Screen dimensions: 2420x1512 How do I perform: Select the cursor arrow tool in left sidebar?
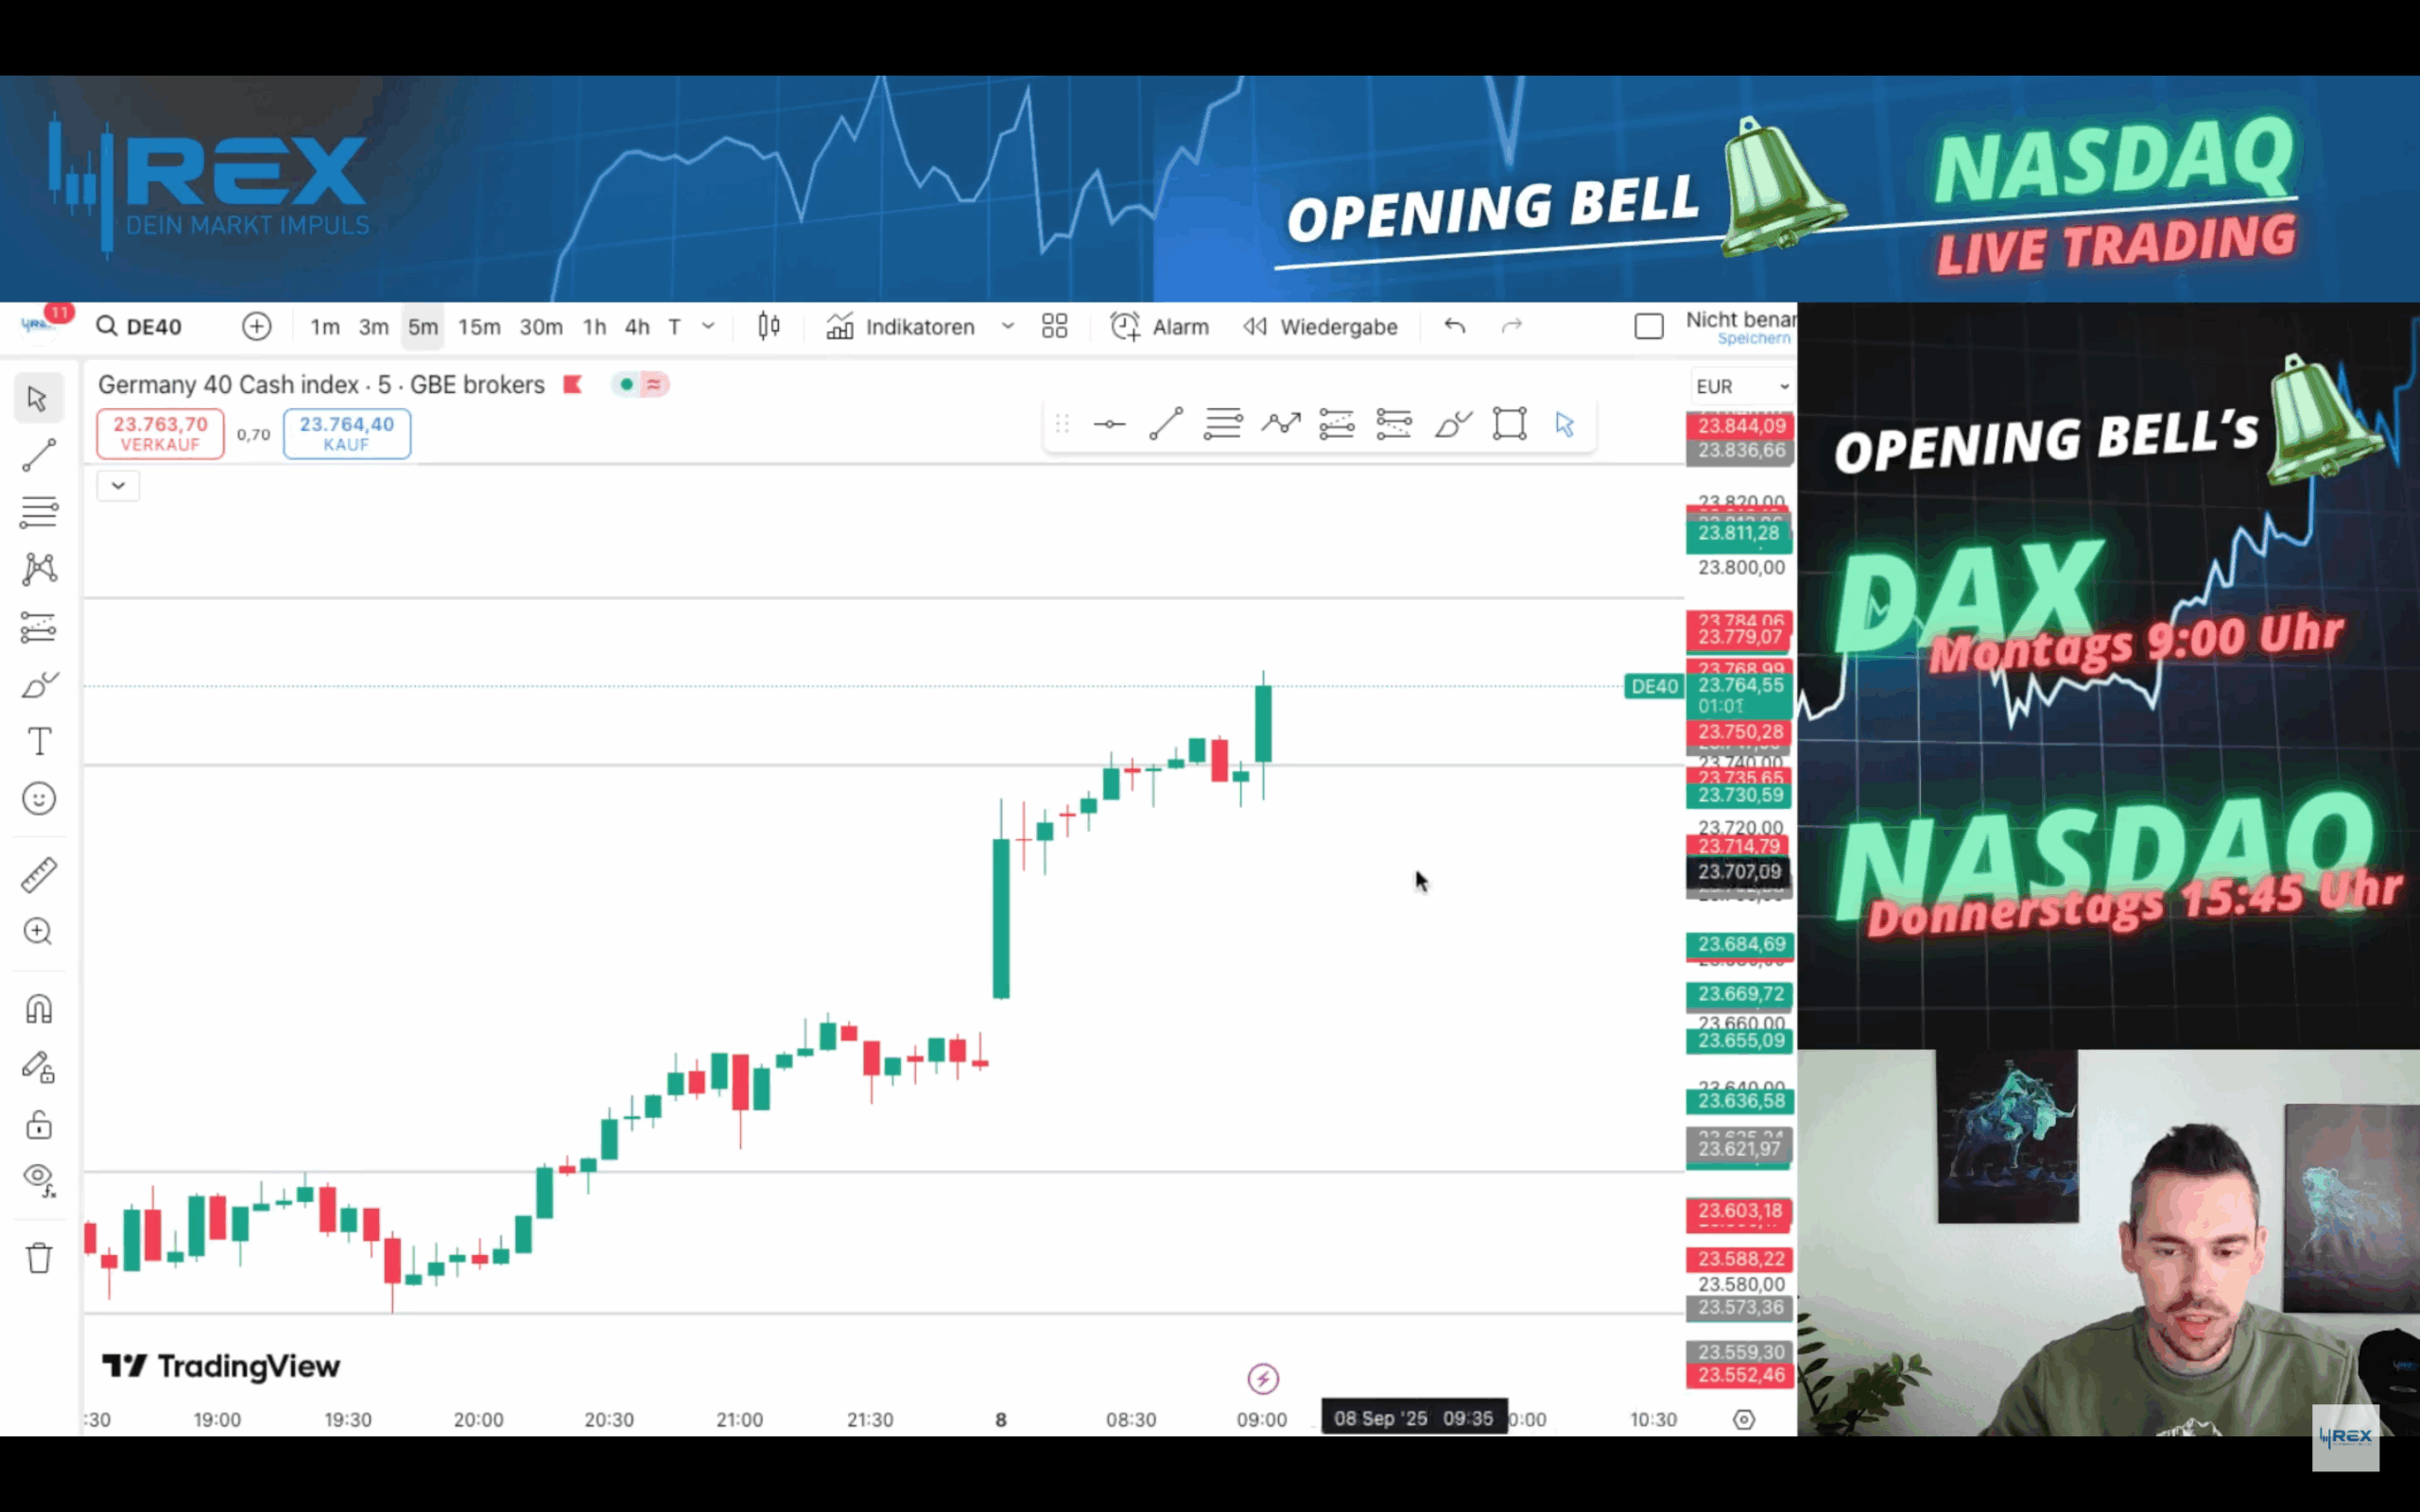[x=38, y=398]
